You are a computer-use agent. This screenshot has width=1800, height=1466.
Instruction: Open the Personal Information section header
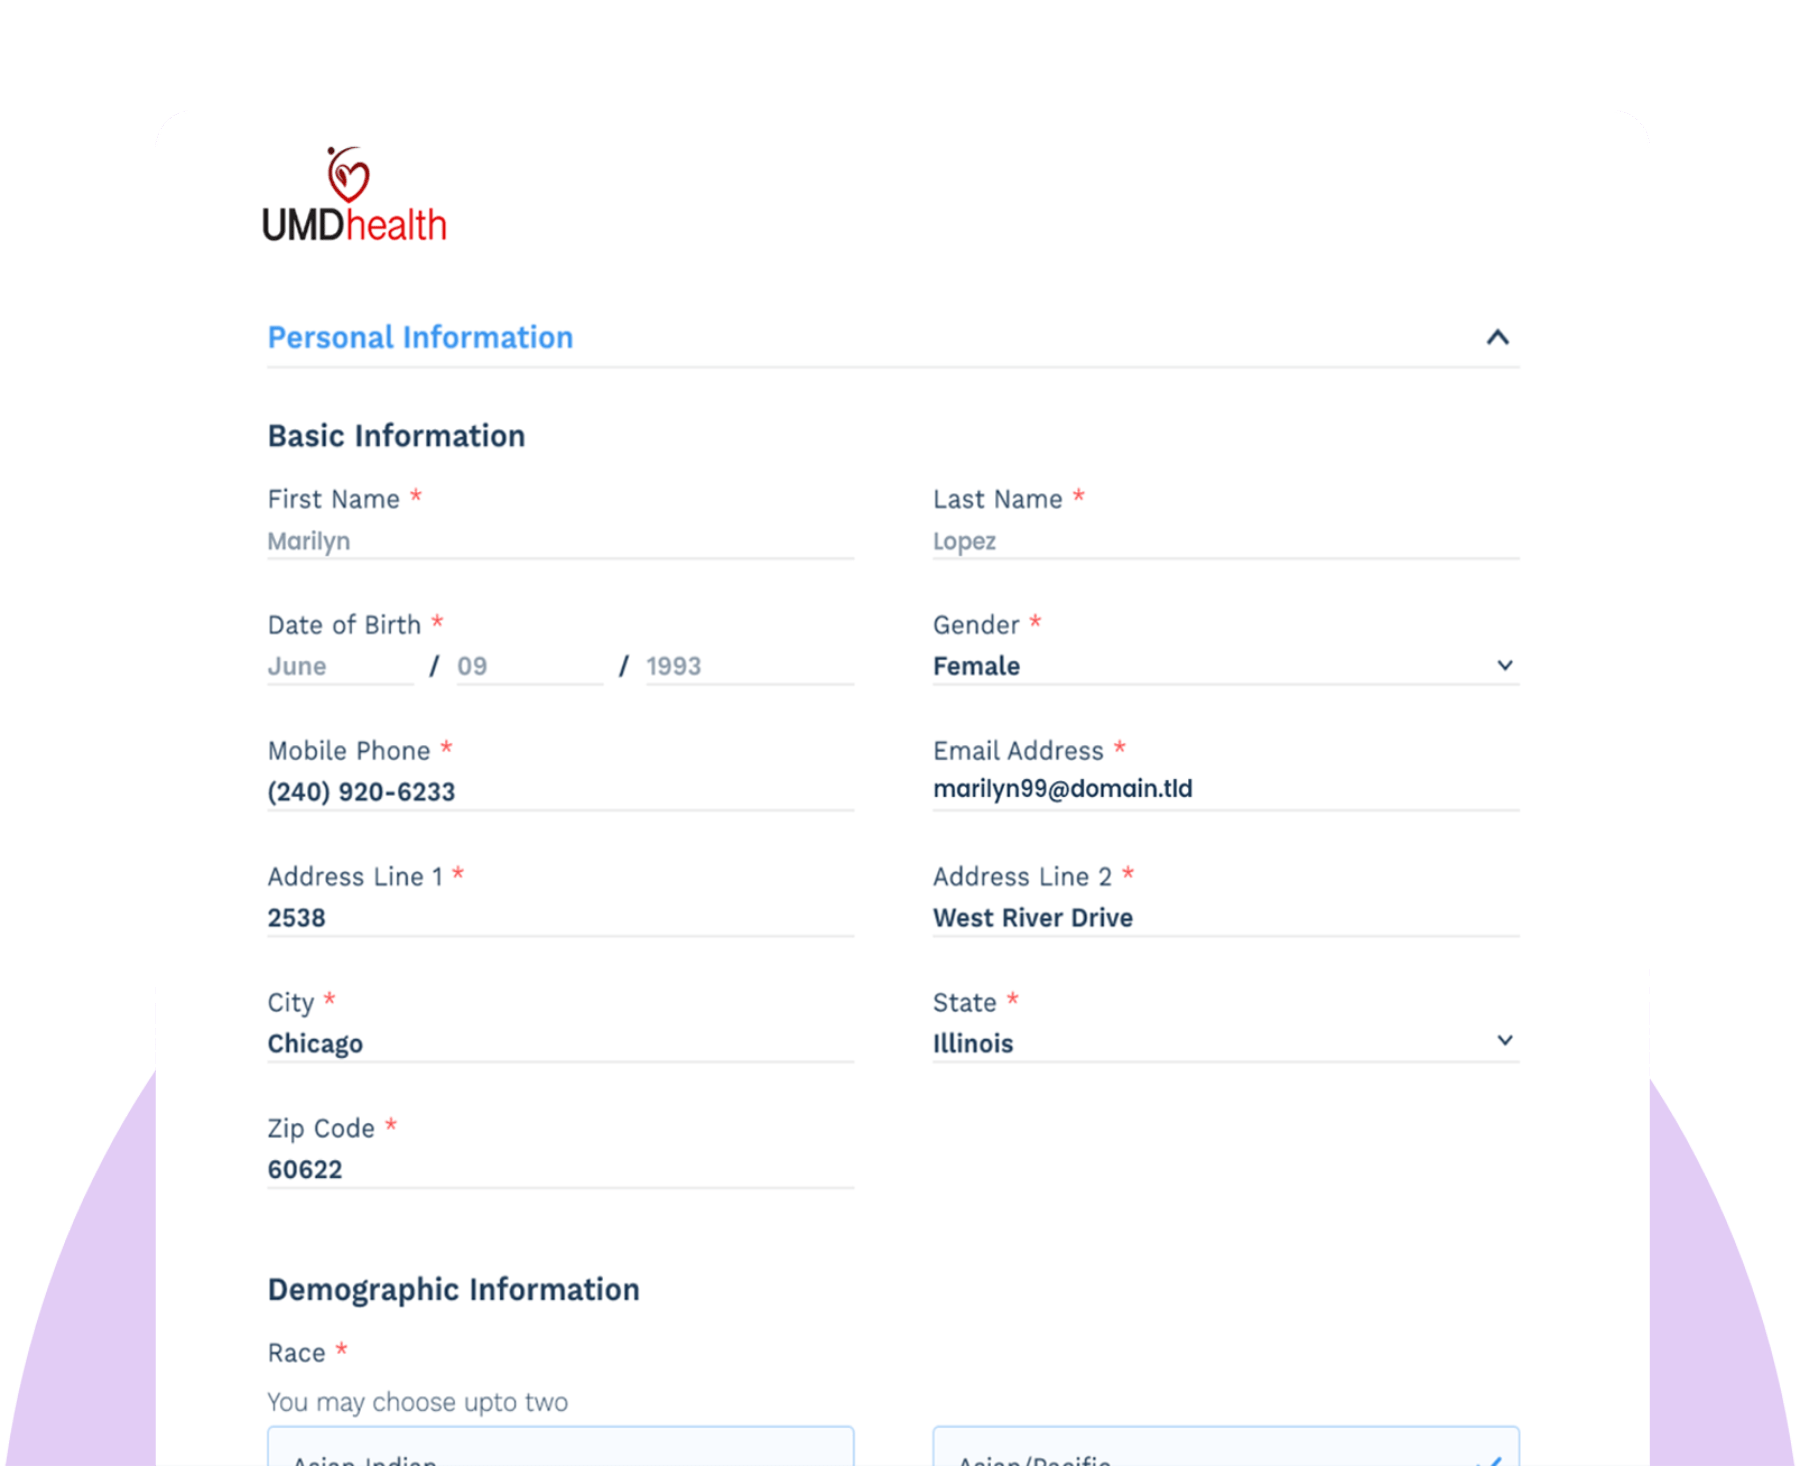click(x=893, y=338)
